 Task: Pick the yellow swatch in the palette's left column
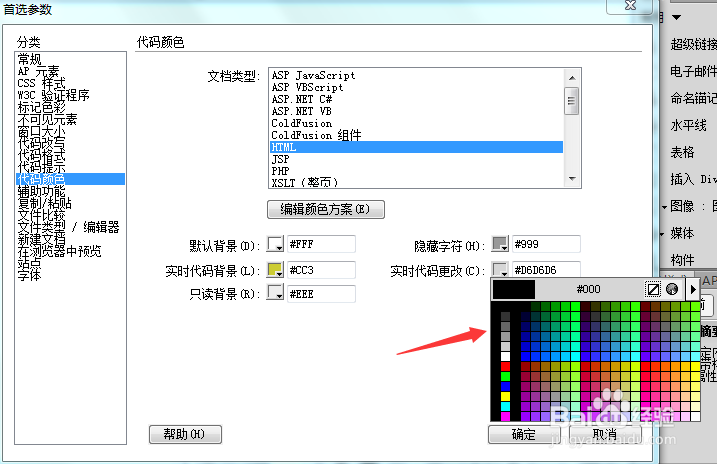coord(505,396)
